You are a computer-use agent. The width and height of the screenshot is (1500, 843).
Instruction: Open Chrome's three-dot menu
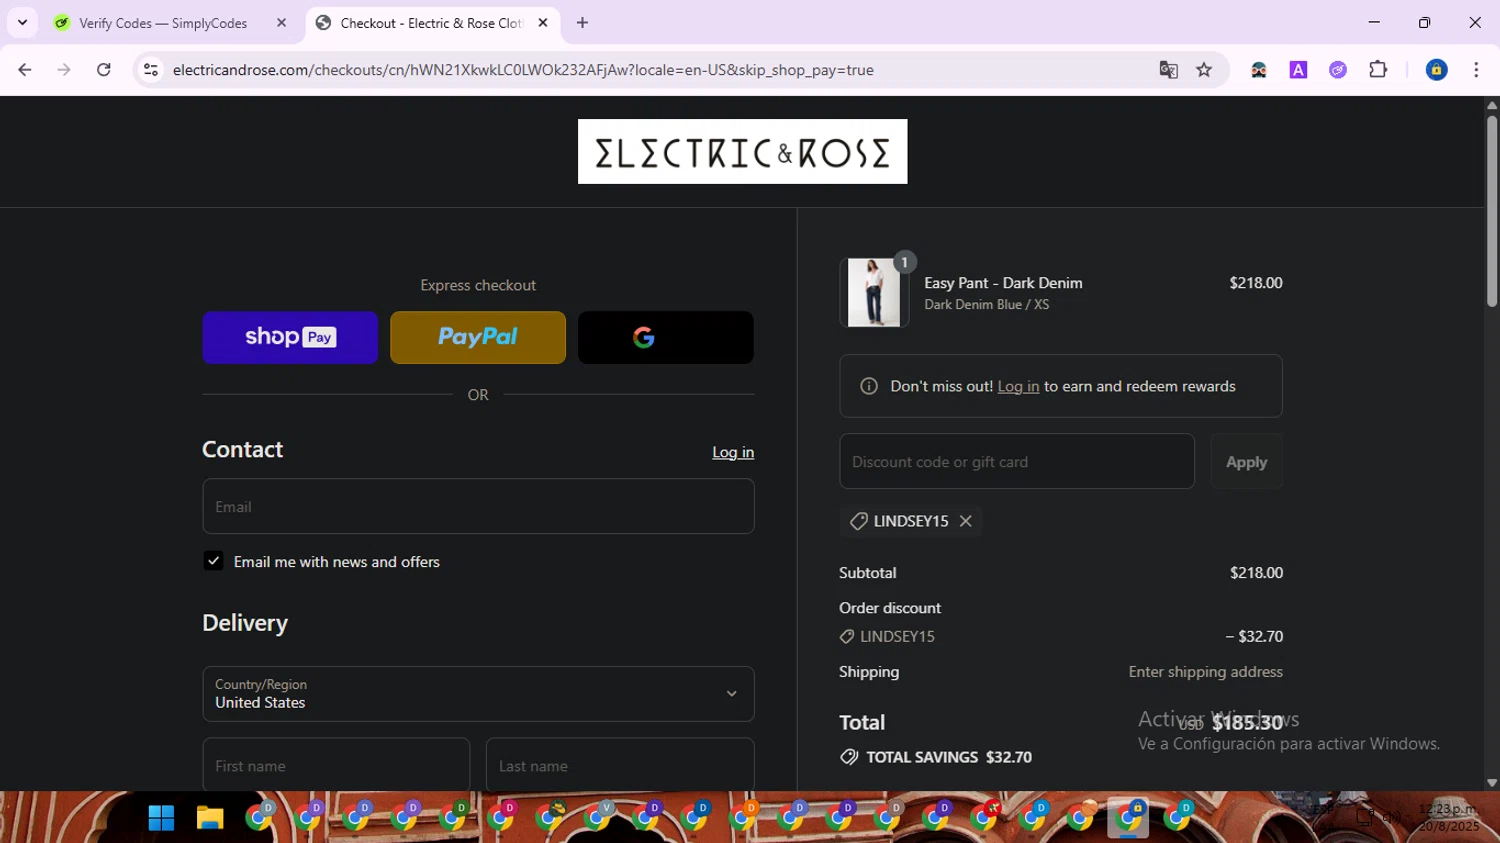coord(1476,70)
